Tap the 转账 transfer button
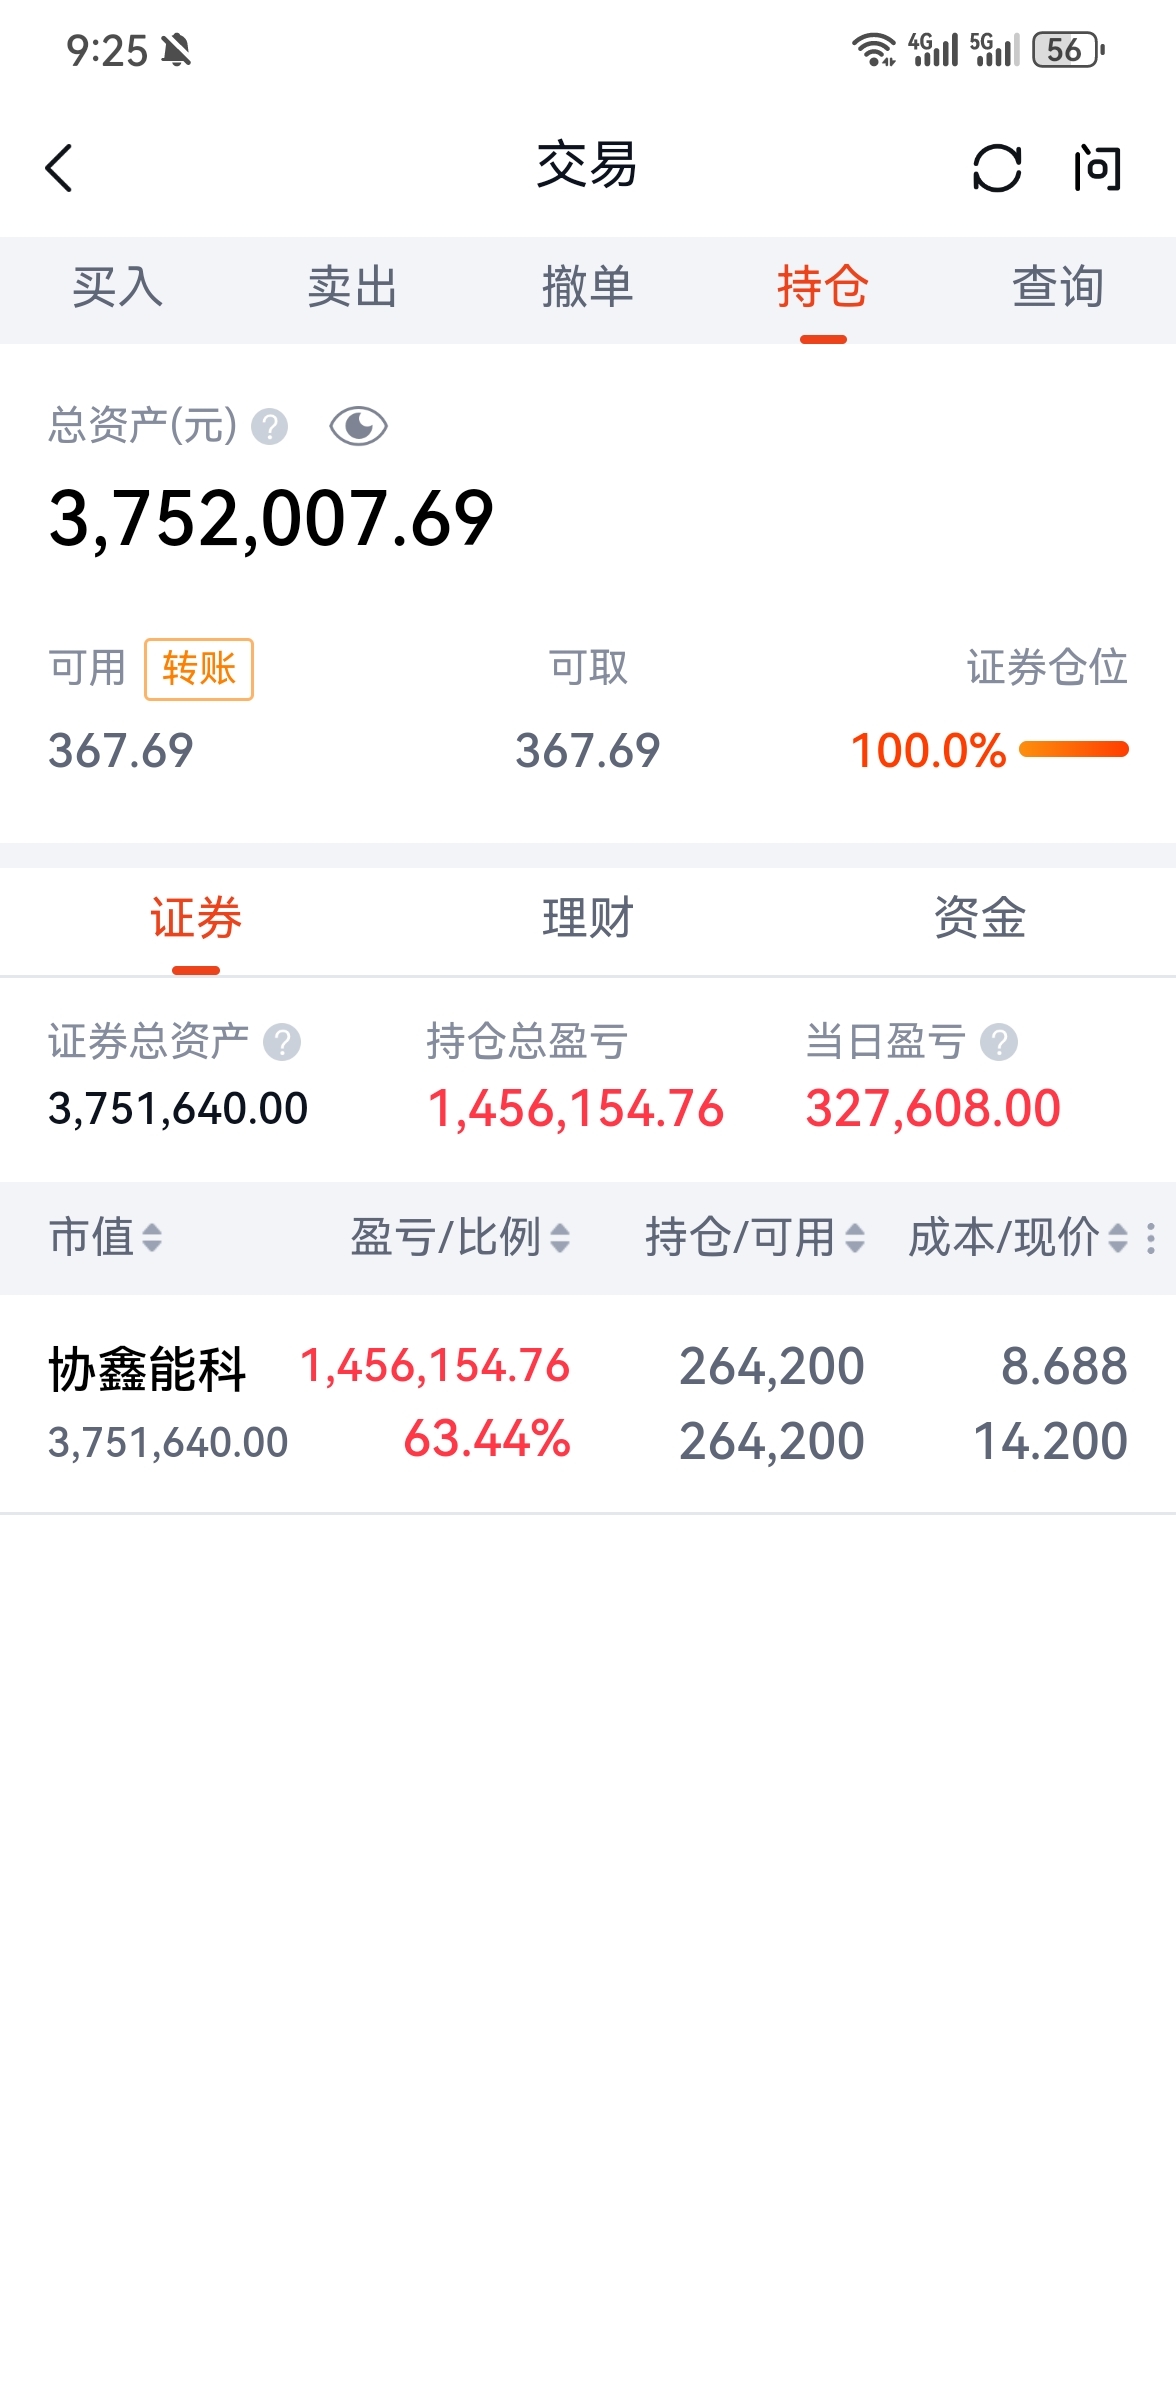 point(199,669)
